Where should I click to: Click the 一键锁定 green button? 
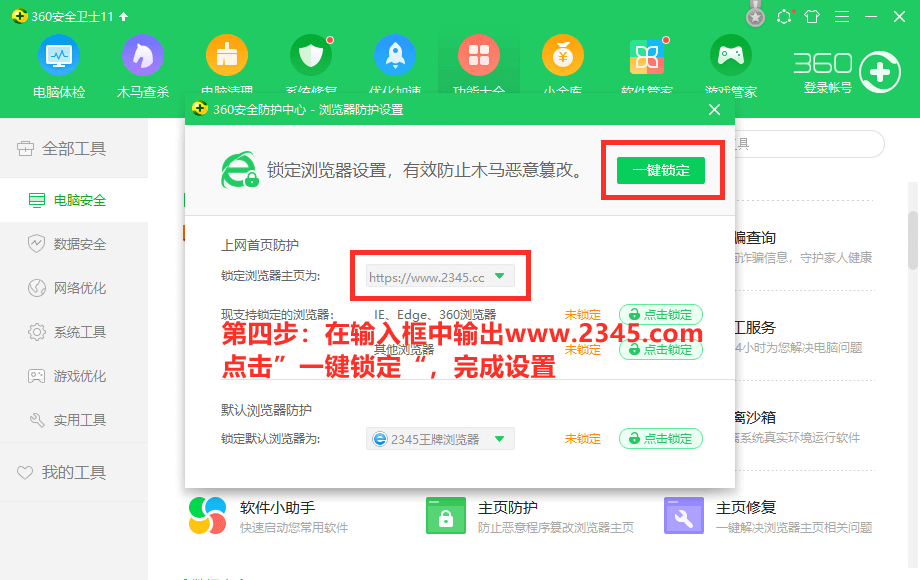point(661,171)
